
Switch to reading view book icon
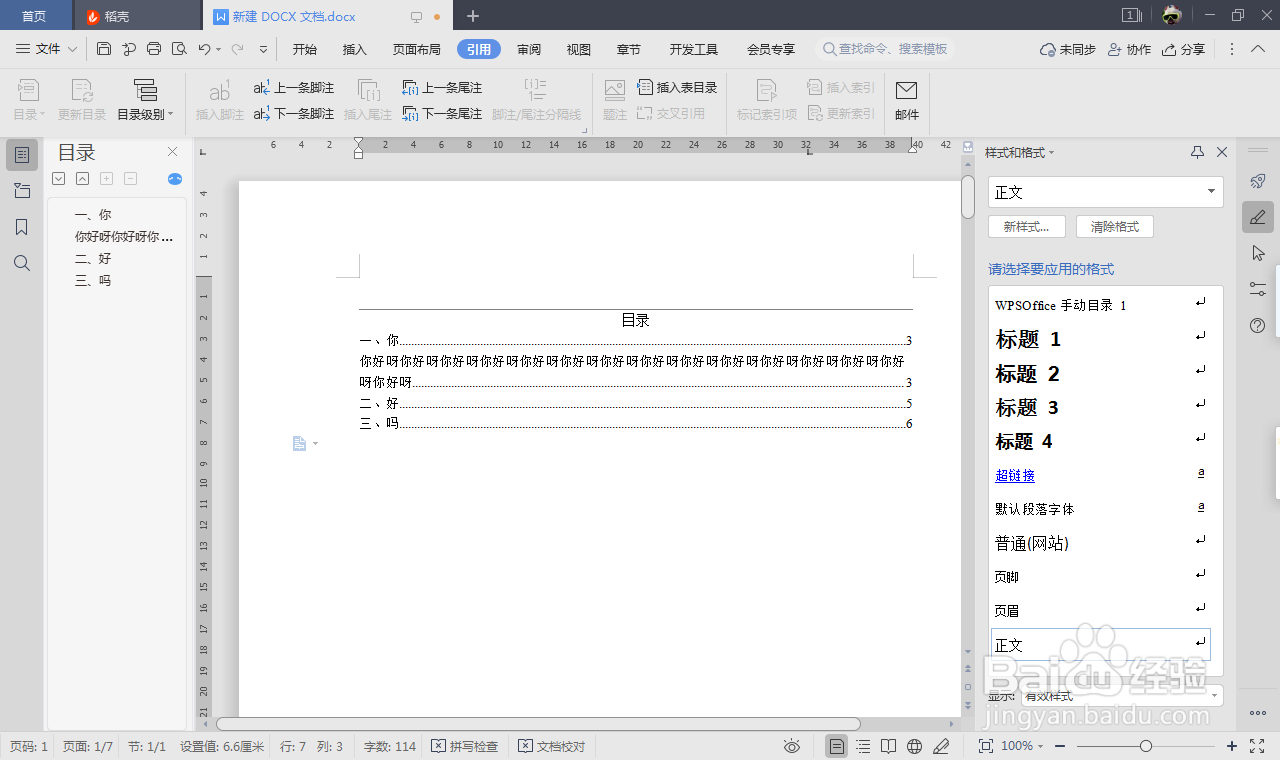tap(889, 746)
